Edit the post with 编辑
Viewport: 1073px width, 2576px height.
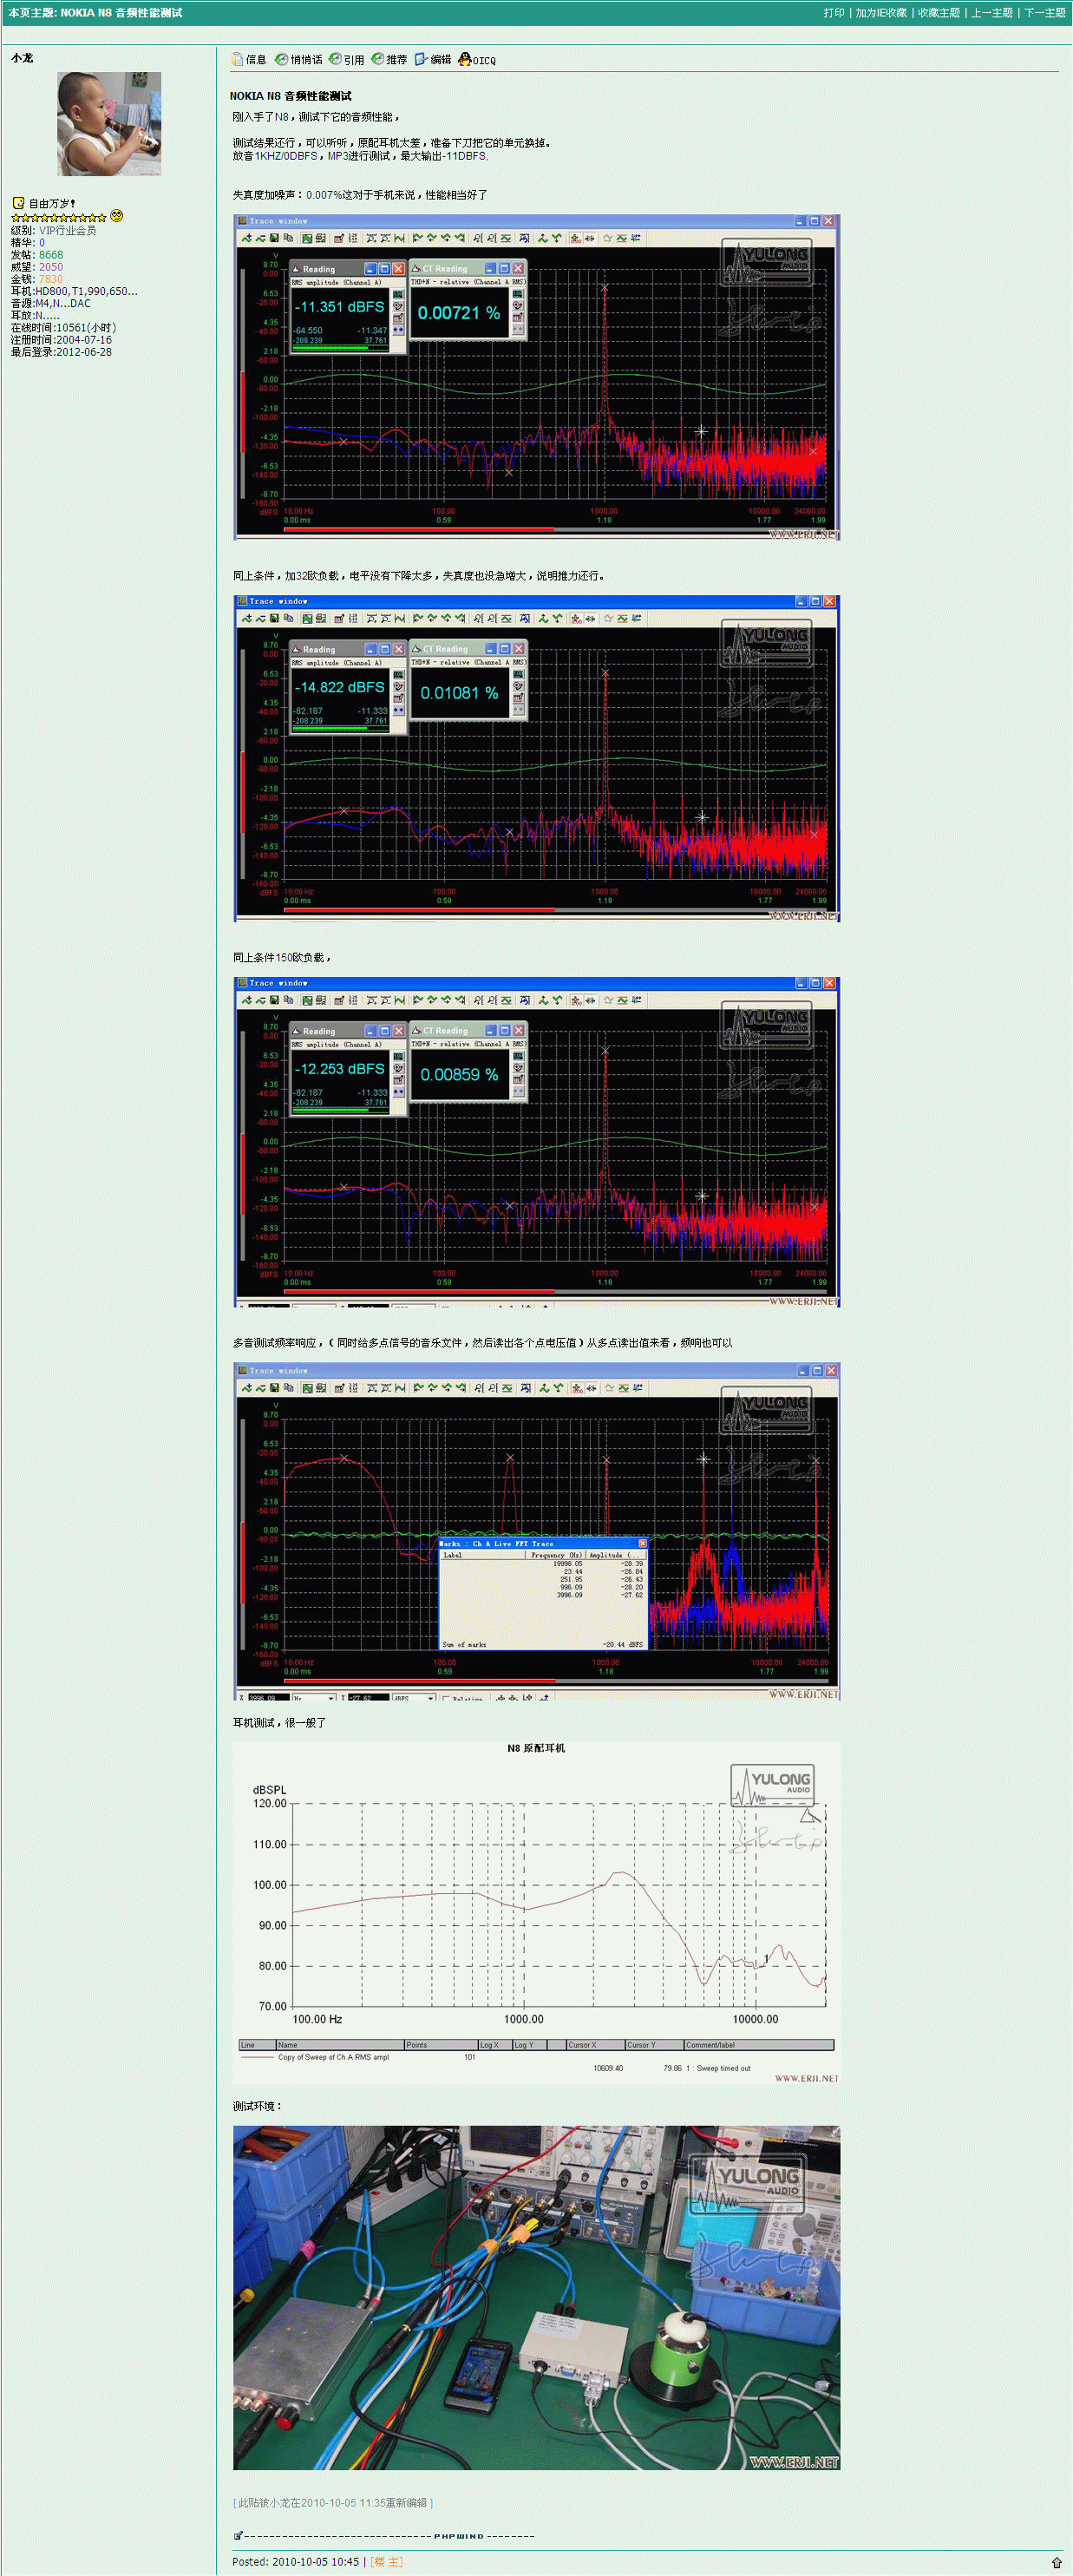pyautogui.click(x=433, y=60)
